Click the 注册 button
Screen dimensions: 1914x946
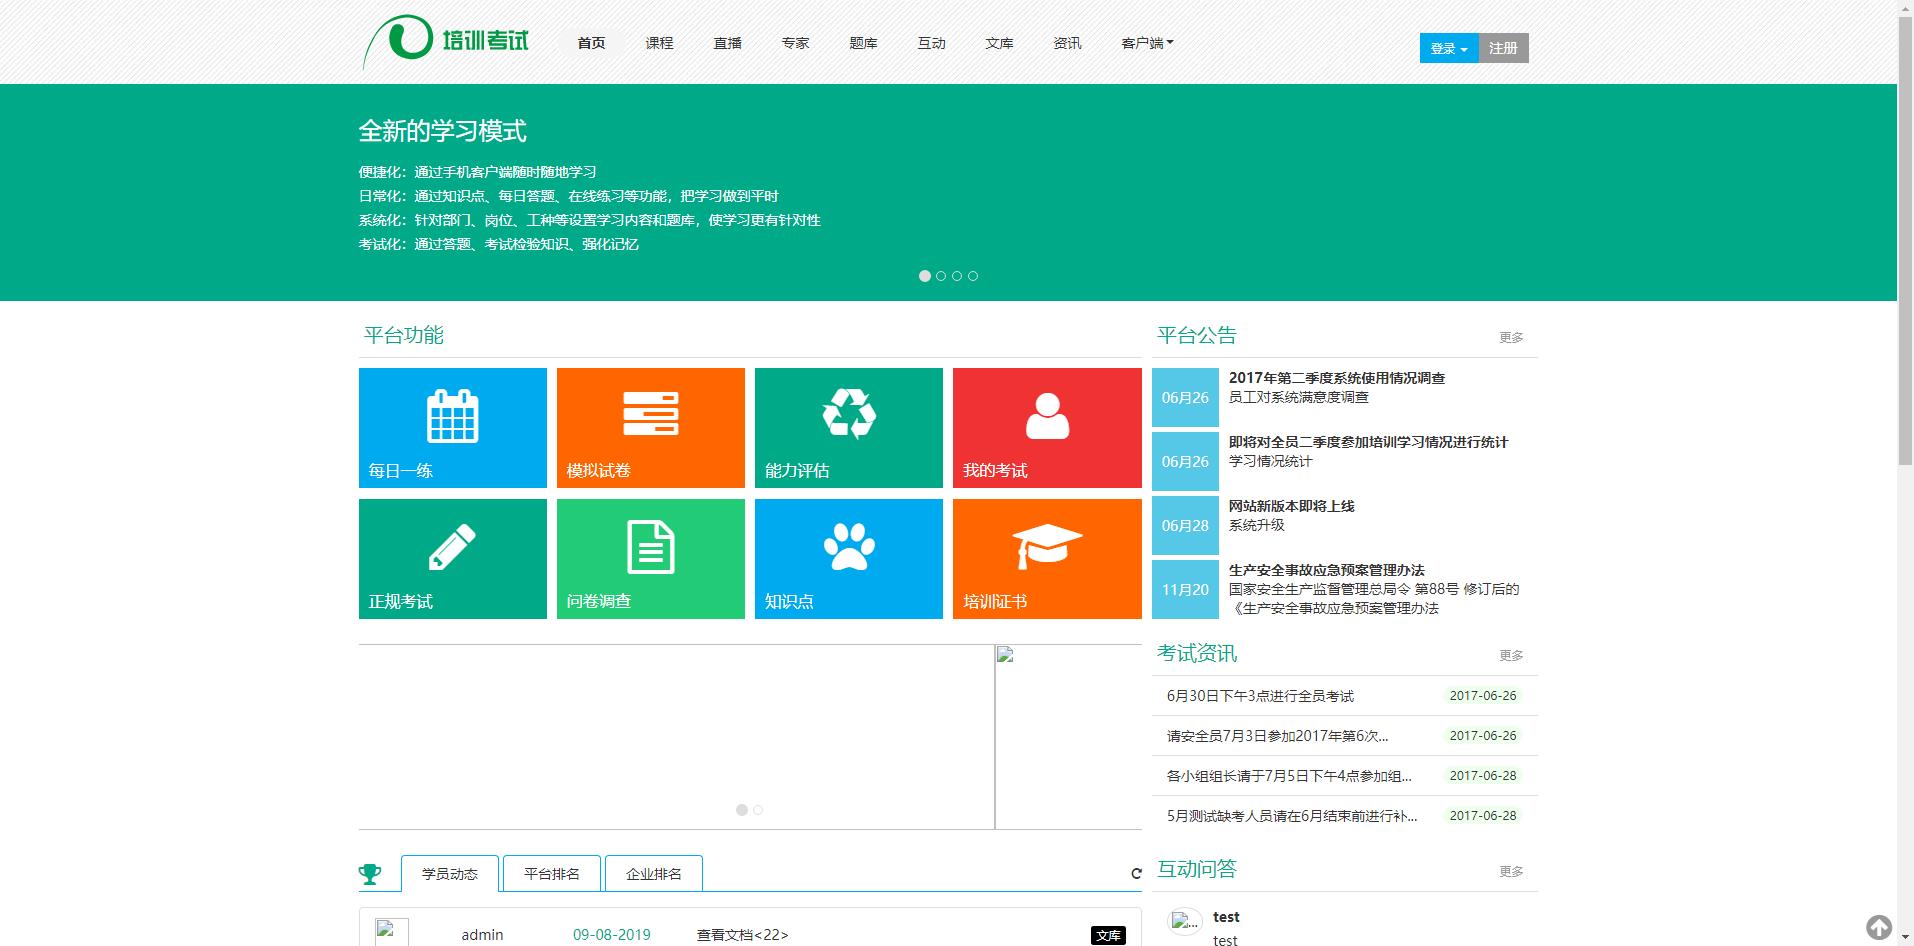point(1503,48)
